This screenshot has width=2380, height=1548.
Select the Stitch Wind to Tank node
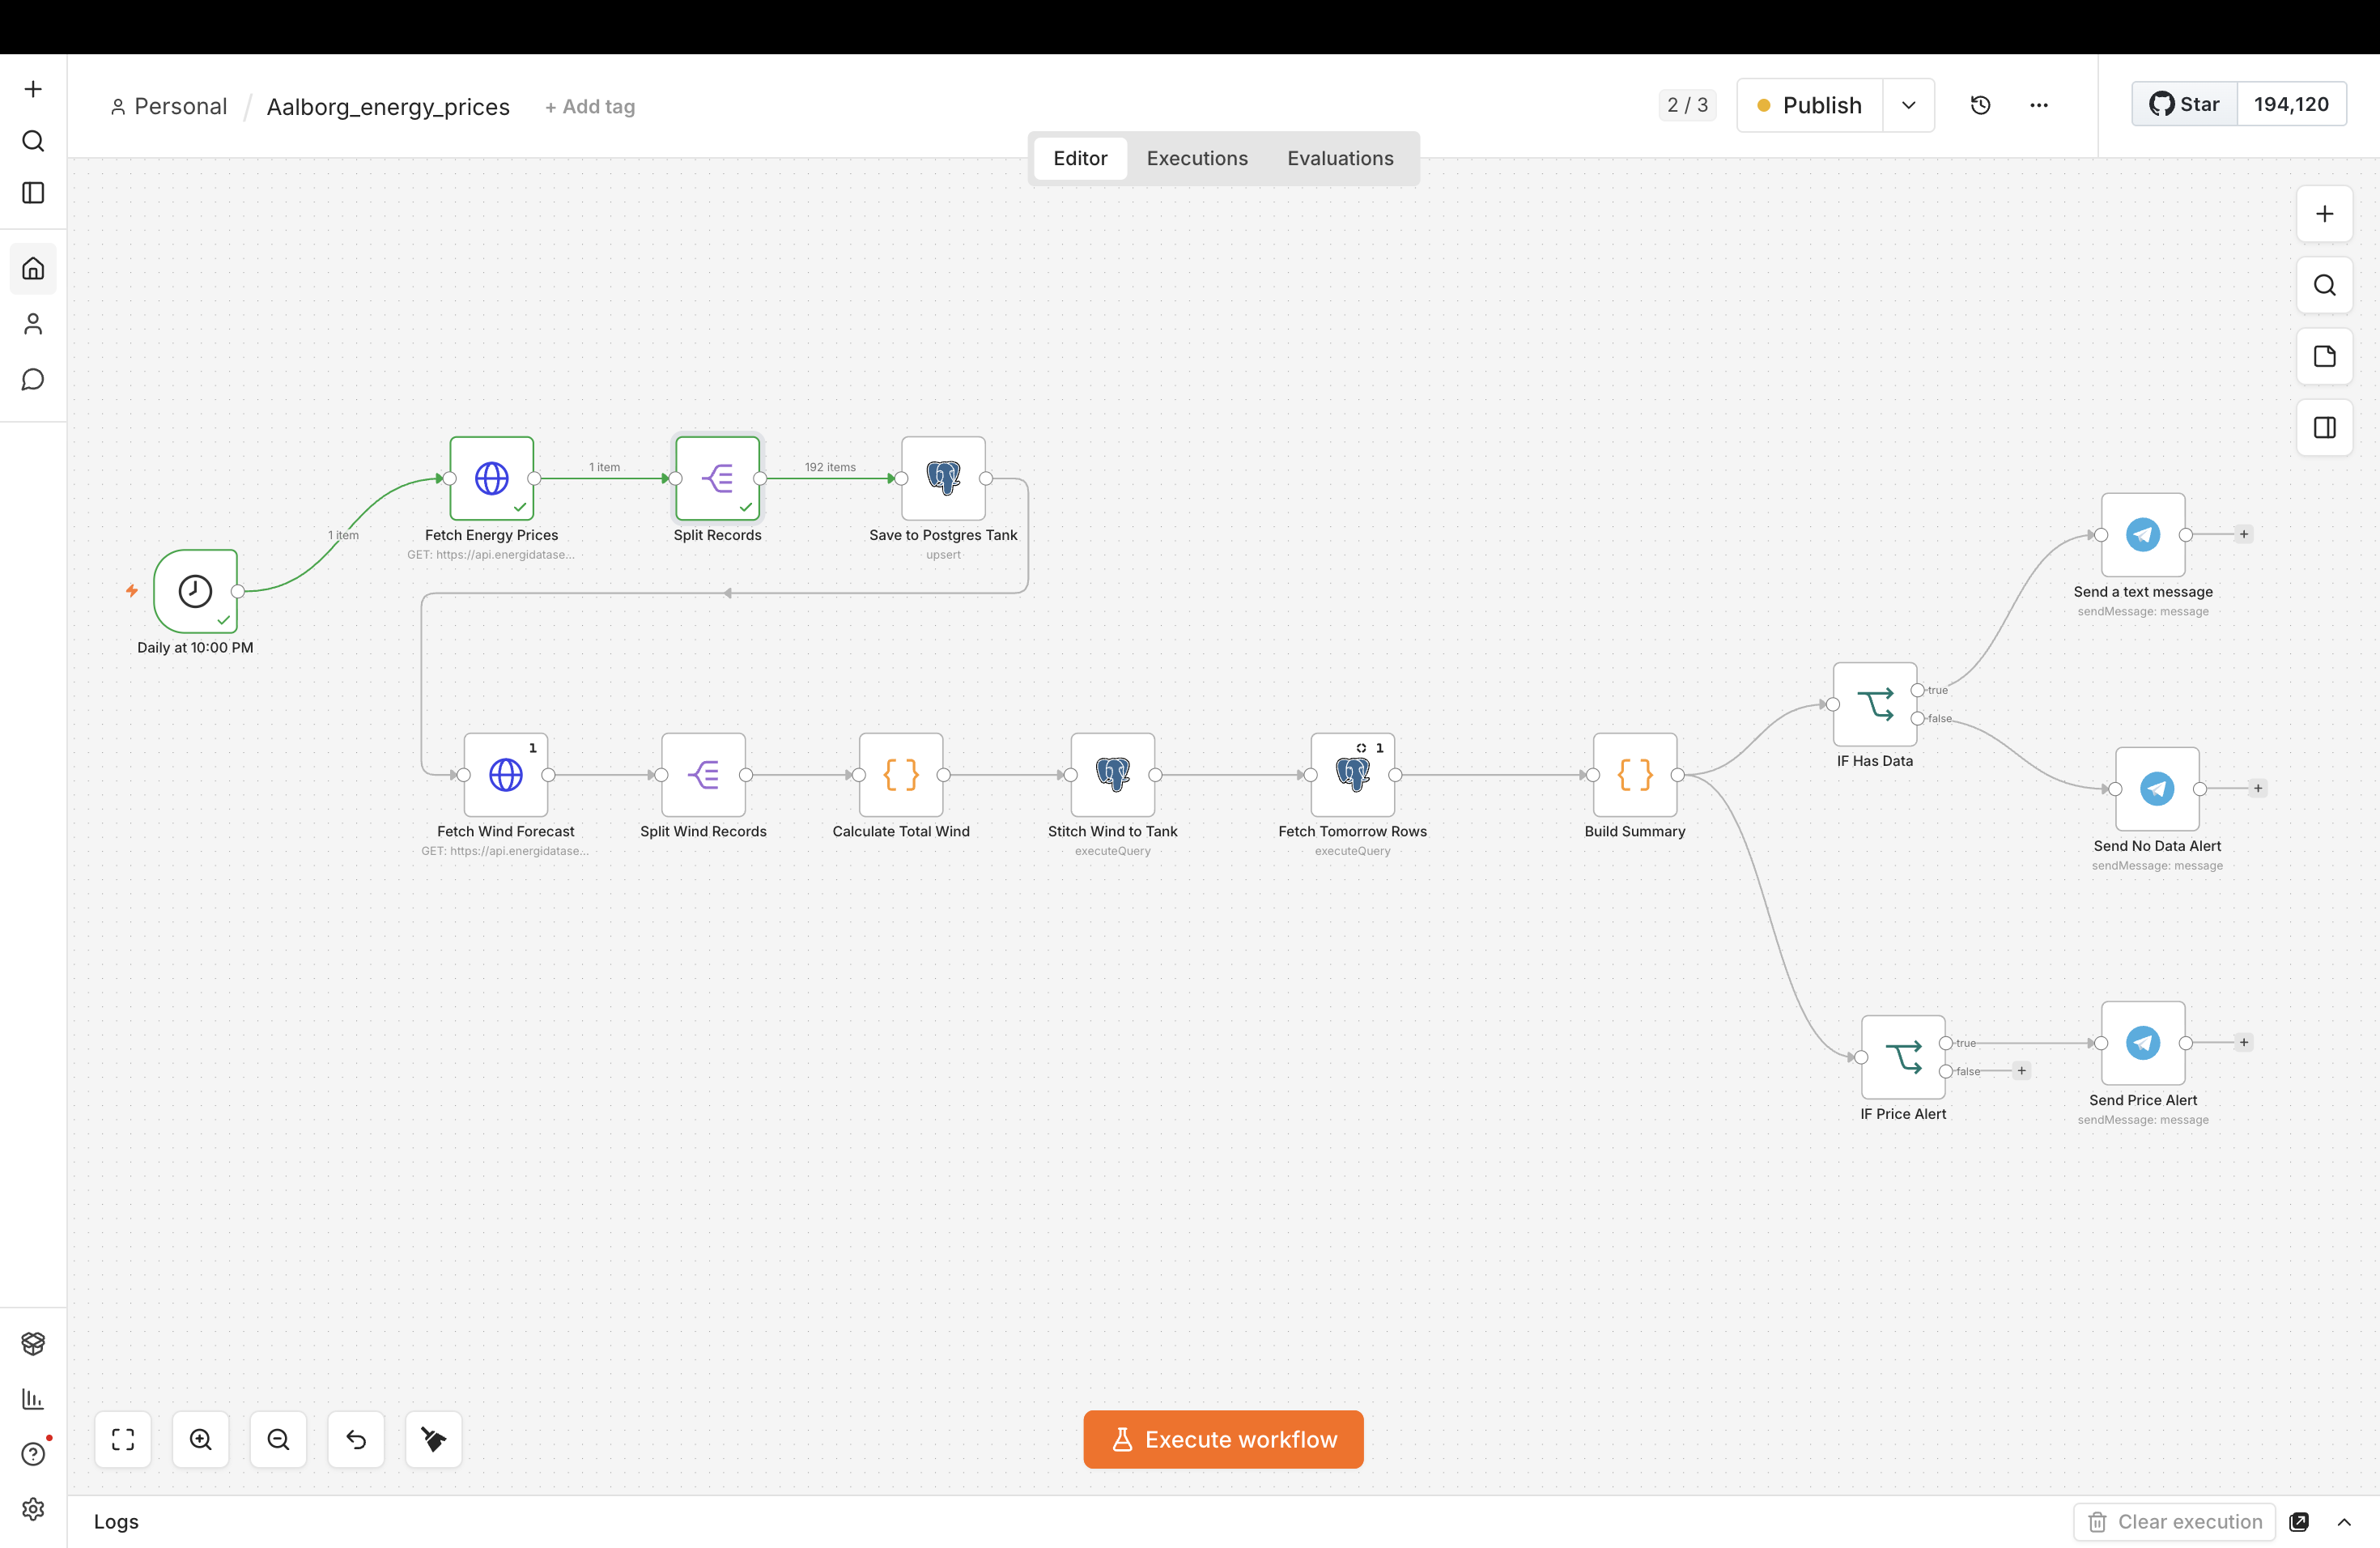point(1113,775)
